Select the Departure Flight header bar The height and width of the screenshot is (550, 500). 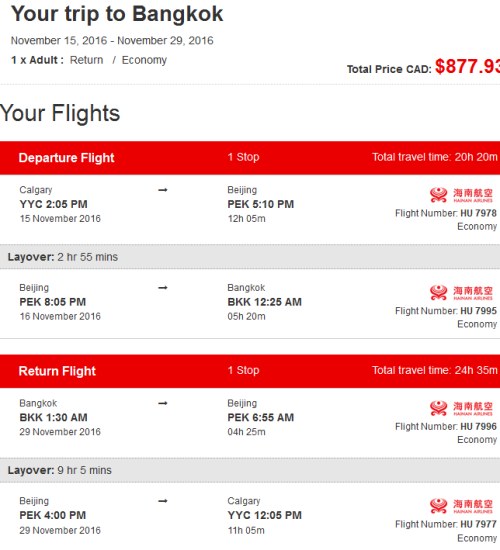(x=250, y=158)
